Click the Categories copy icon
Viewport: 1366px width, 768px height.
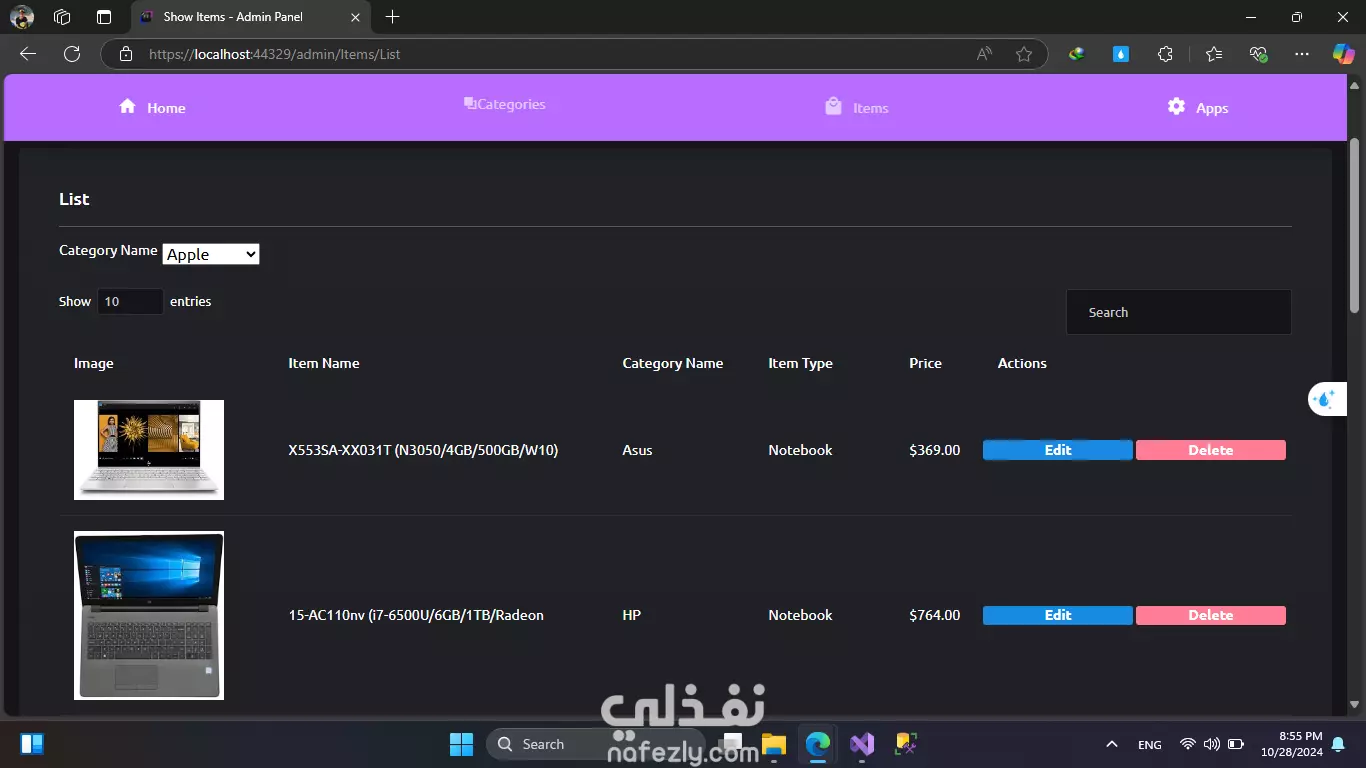pyautogui.click(x=469, y=103)
